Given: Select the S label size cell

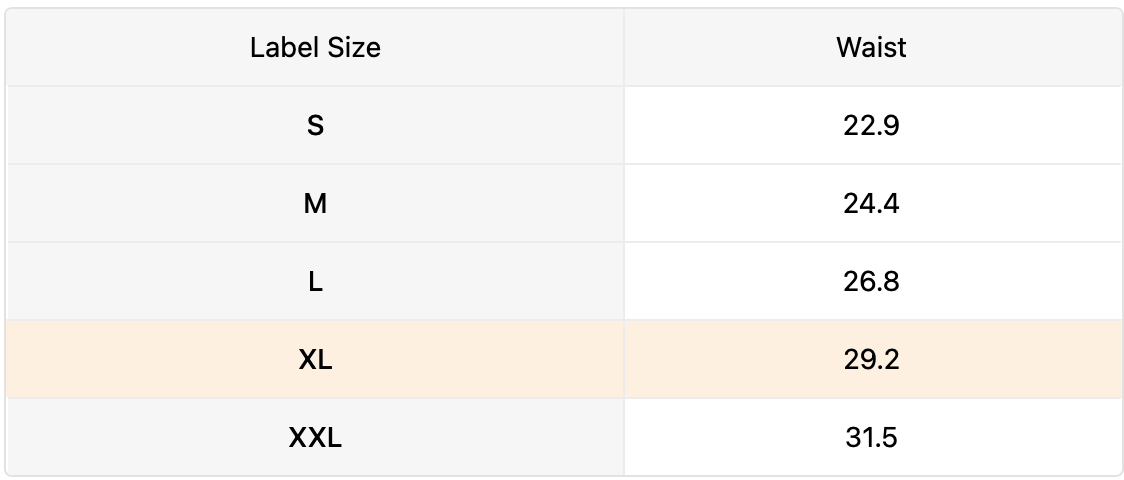Looking at the screenshot, I should [x=315, y=126].
